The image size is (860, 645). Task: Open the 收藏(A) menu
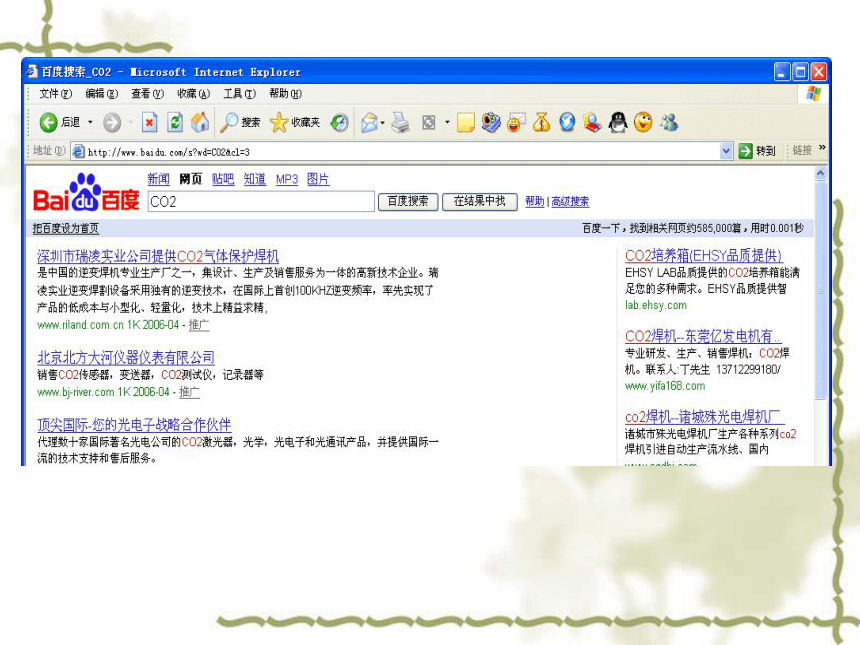click(x=193, y=94)
